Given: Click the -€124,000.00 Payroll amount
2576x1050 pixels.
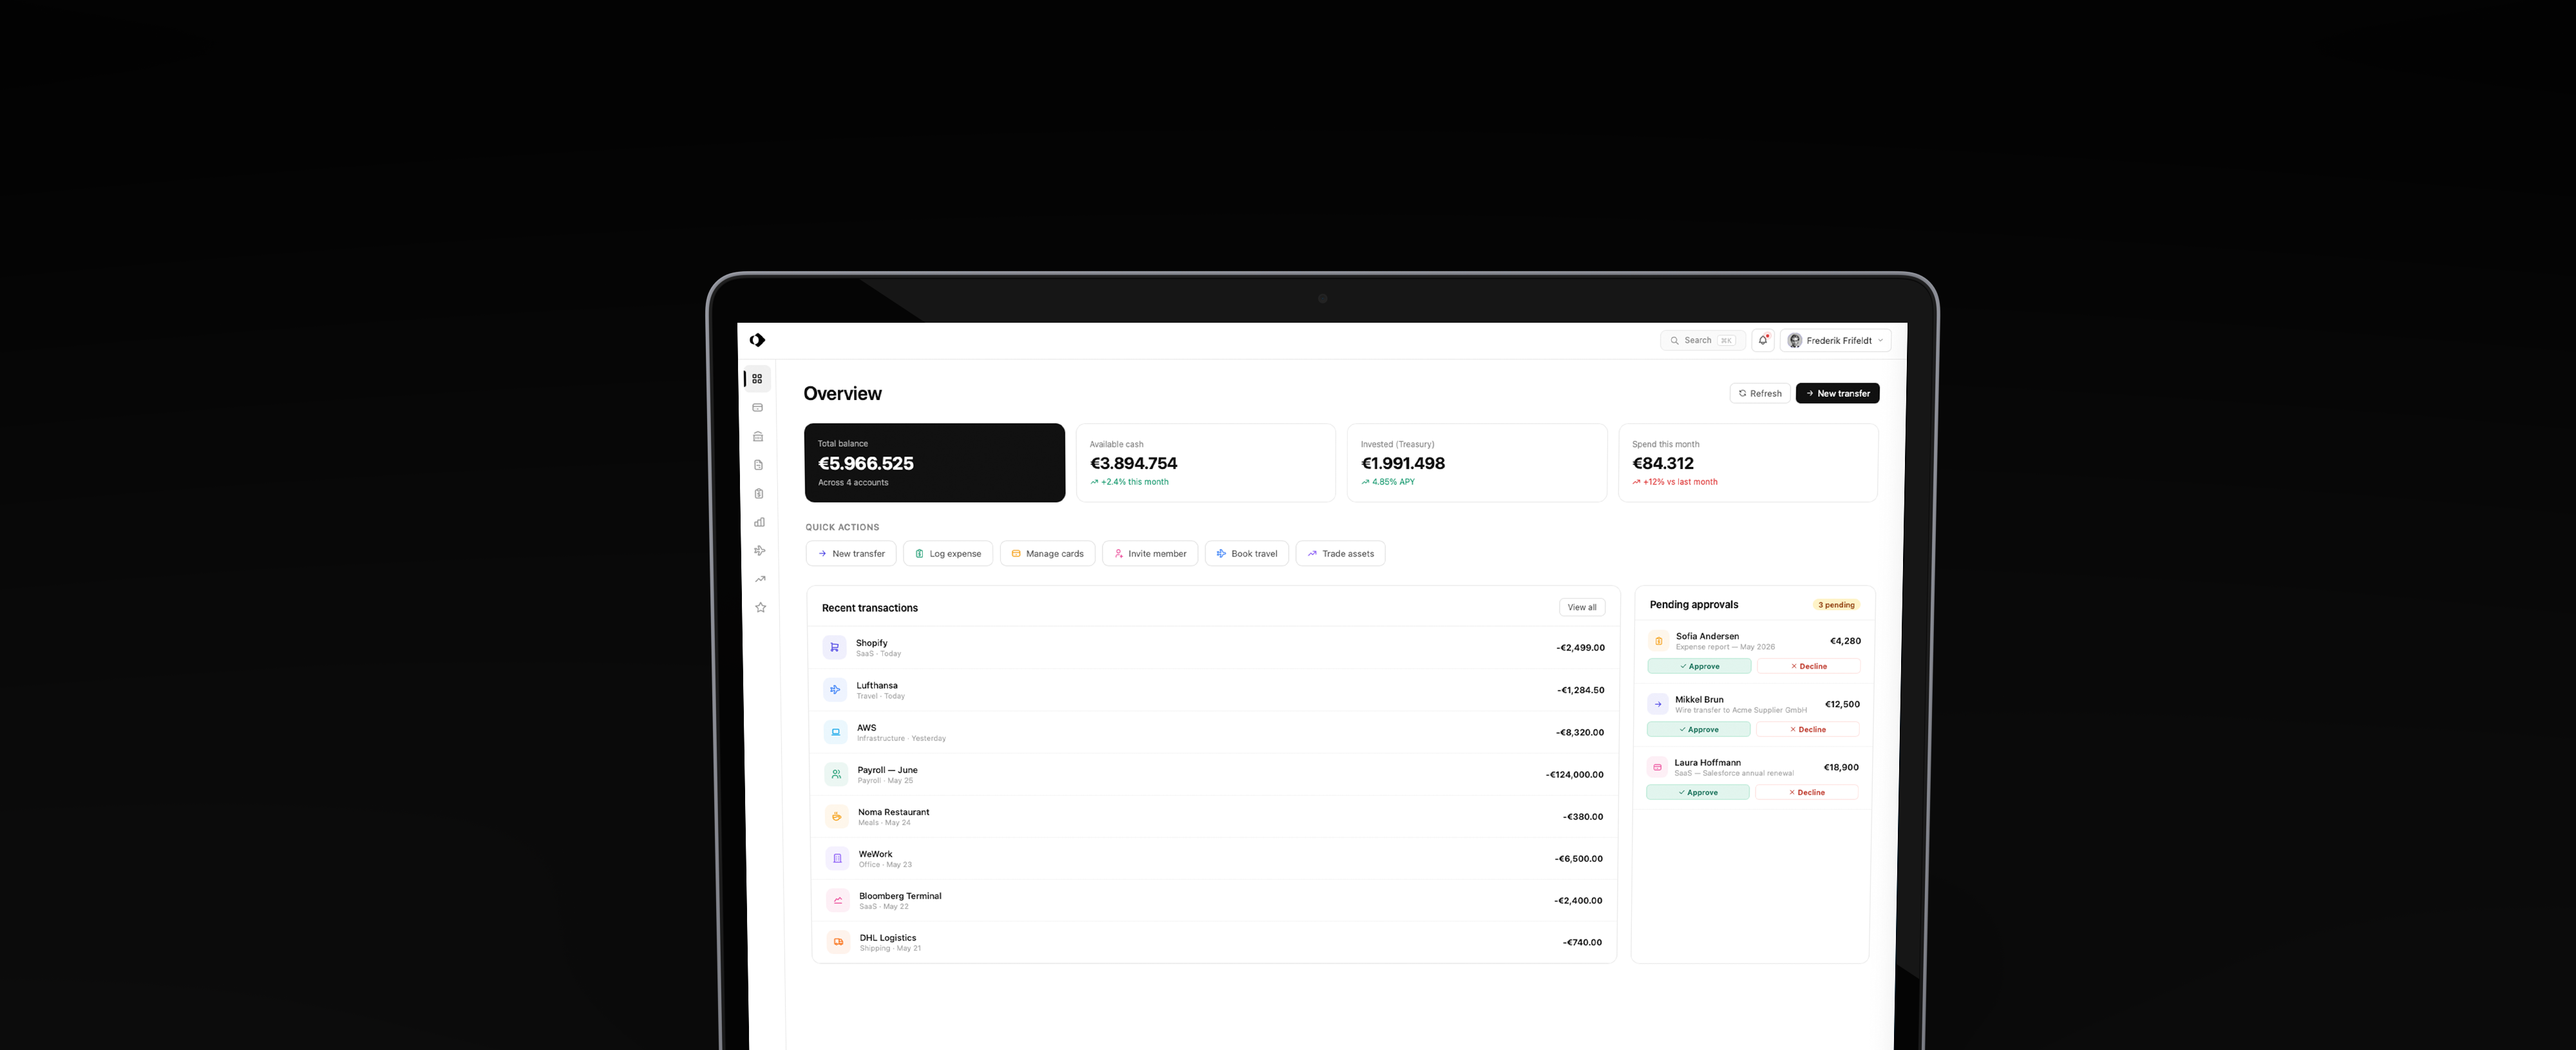Looking at the screenshot, I should (1574, 774).
